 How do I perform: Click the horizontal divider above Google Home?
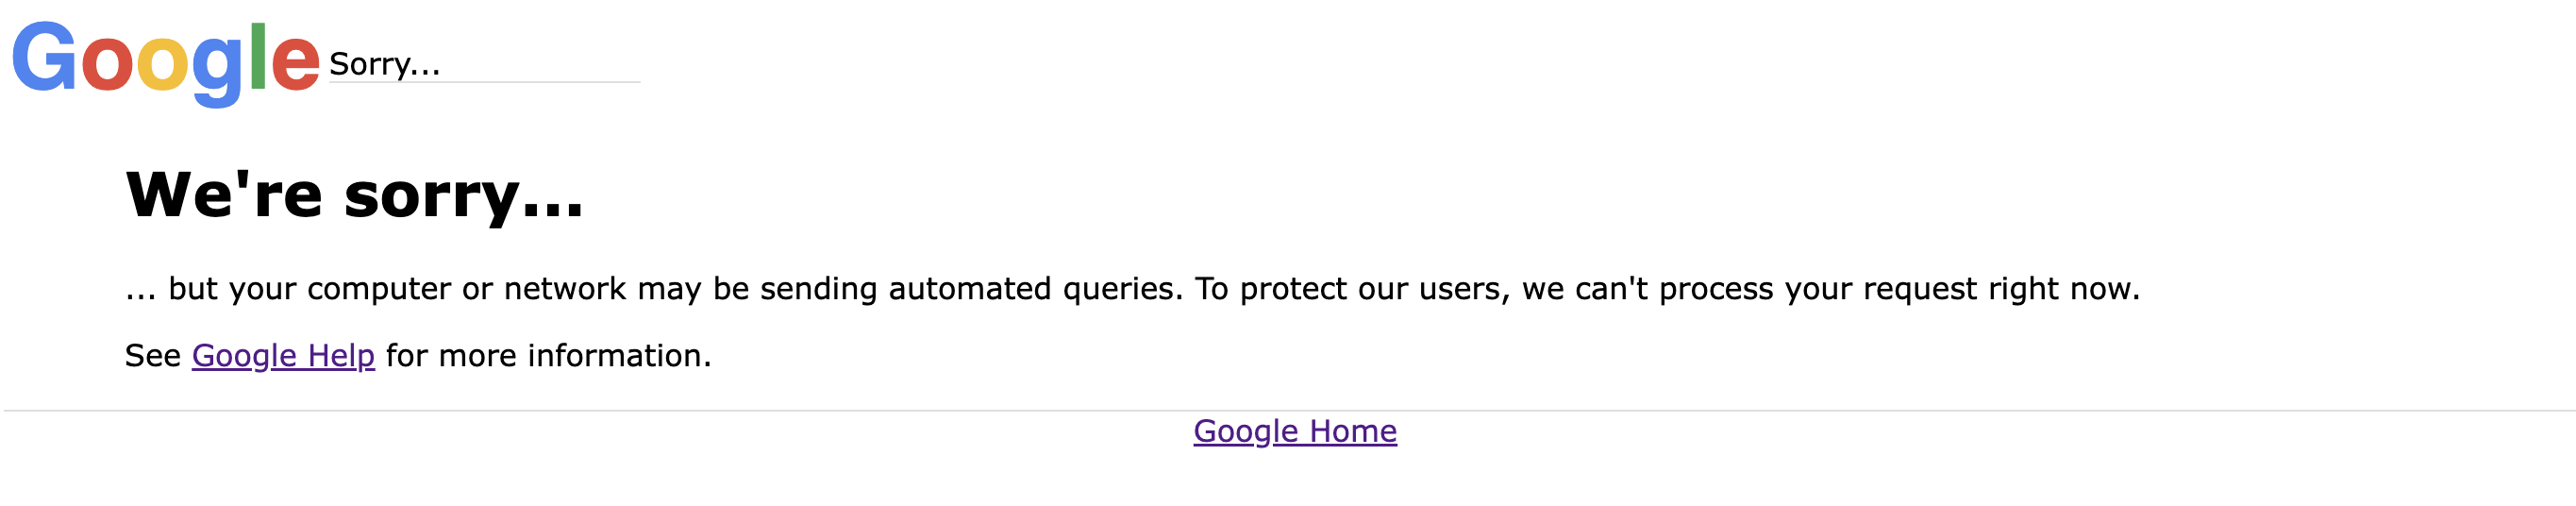pos(1288,410)
